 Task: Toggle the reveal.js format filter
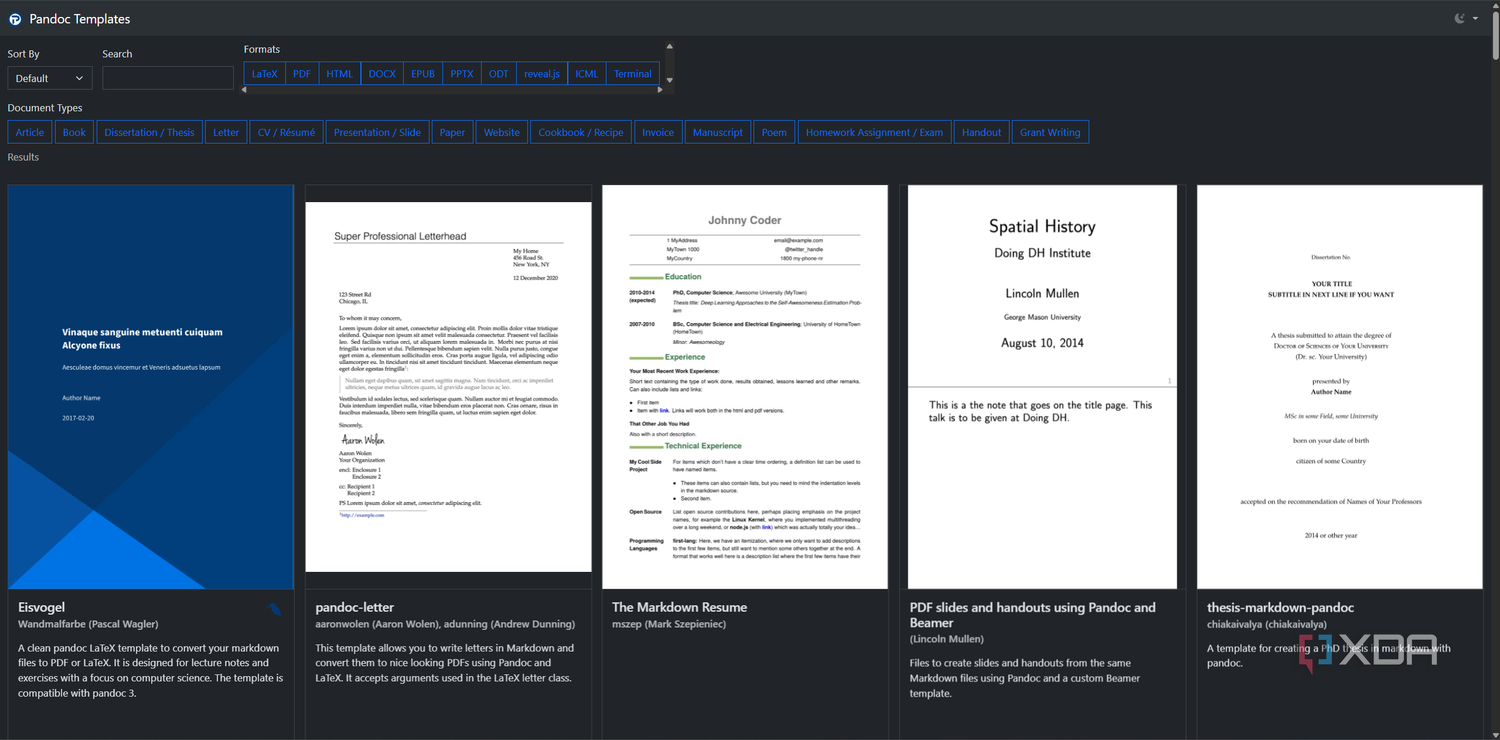tap(542, 74)
